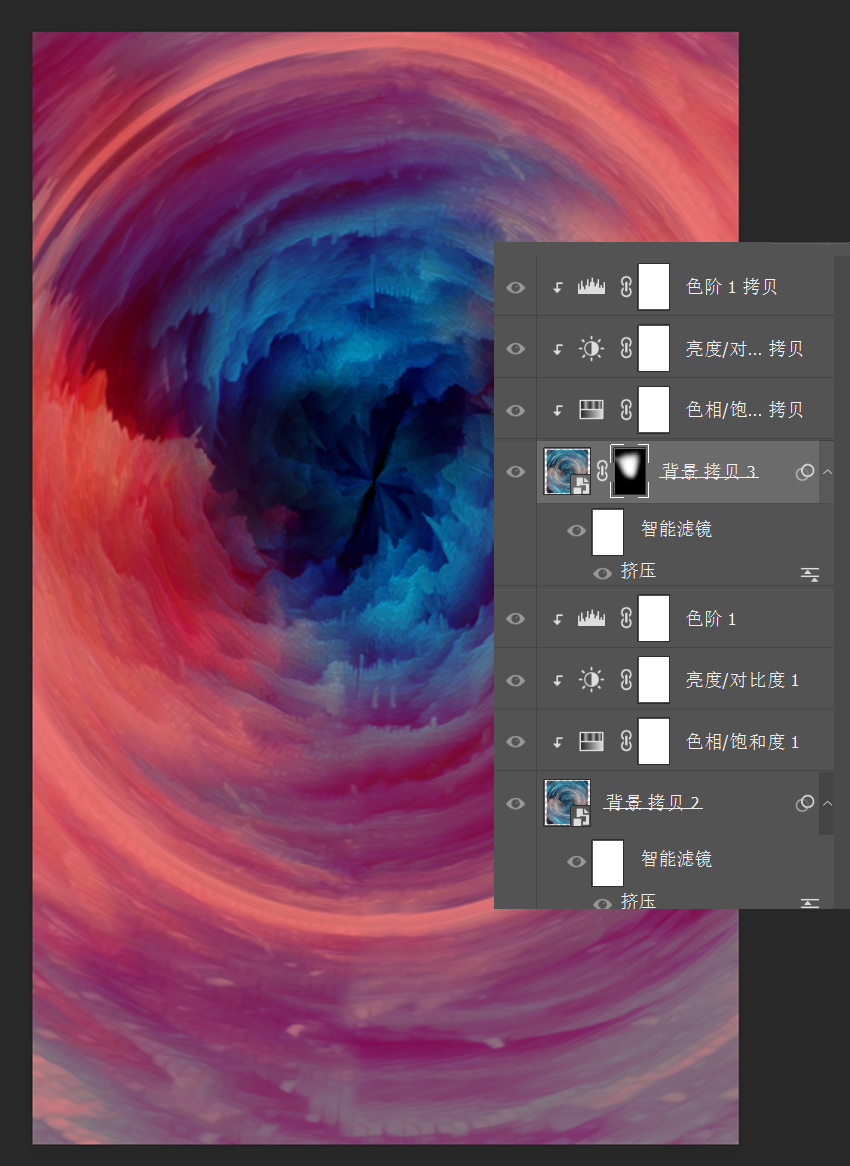
Task: Click 智能滤镜 label under 背景 拷贝 3
Action: (677, 529)
